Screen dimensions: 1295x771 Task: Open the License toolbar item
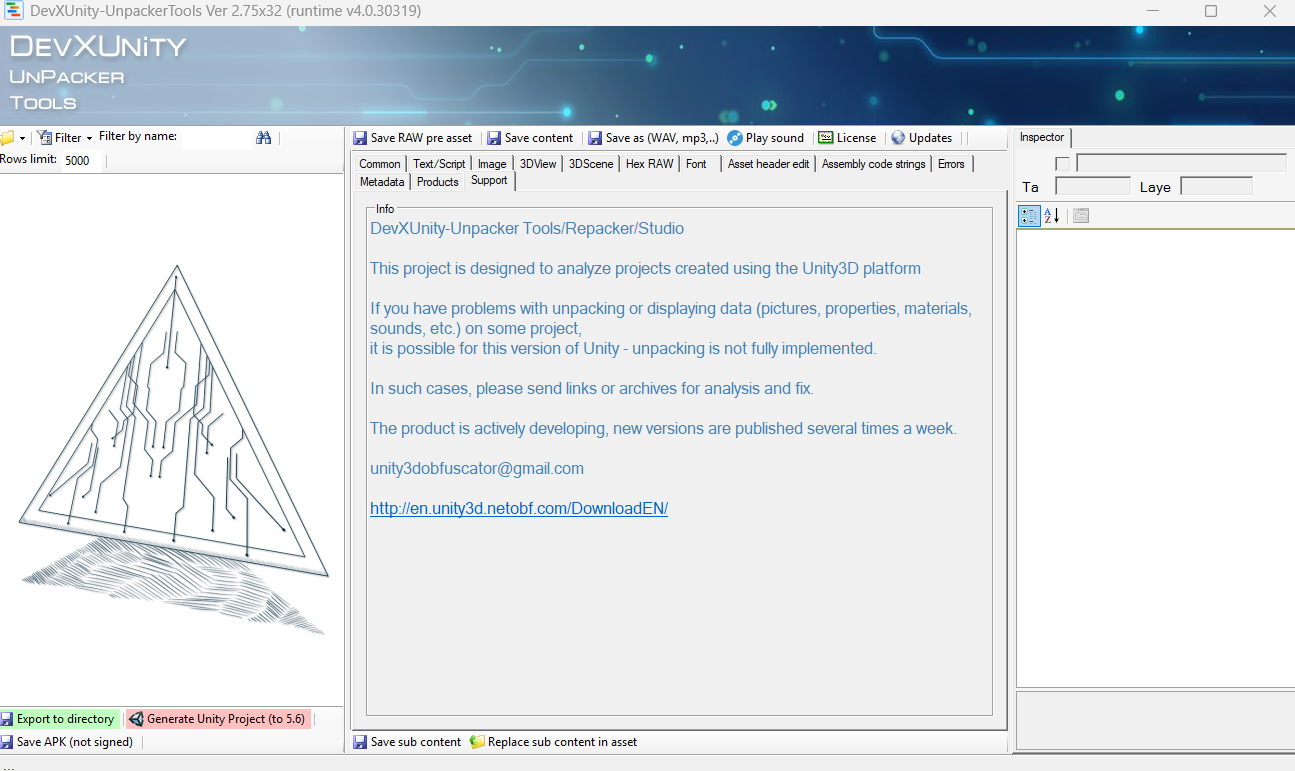(x=847, y=138)
